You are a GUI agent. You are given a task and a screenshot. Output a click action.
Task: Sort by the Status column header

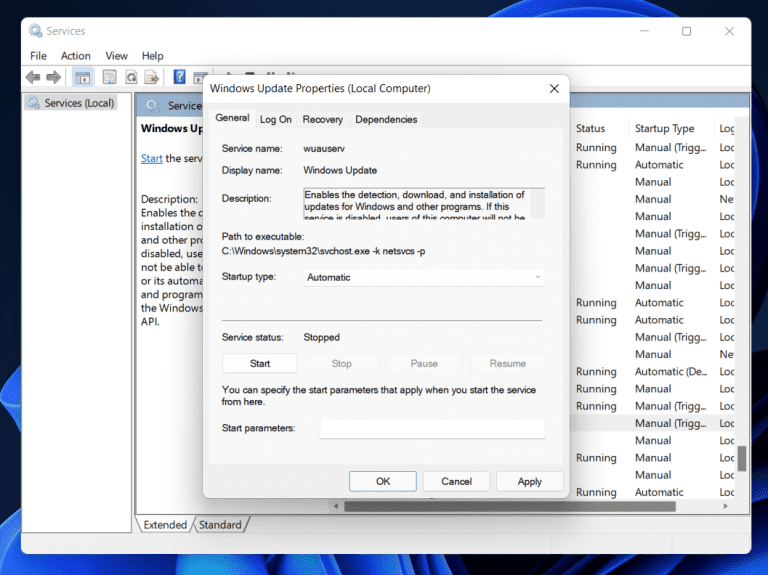pos(590,128)
